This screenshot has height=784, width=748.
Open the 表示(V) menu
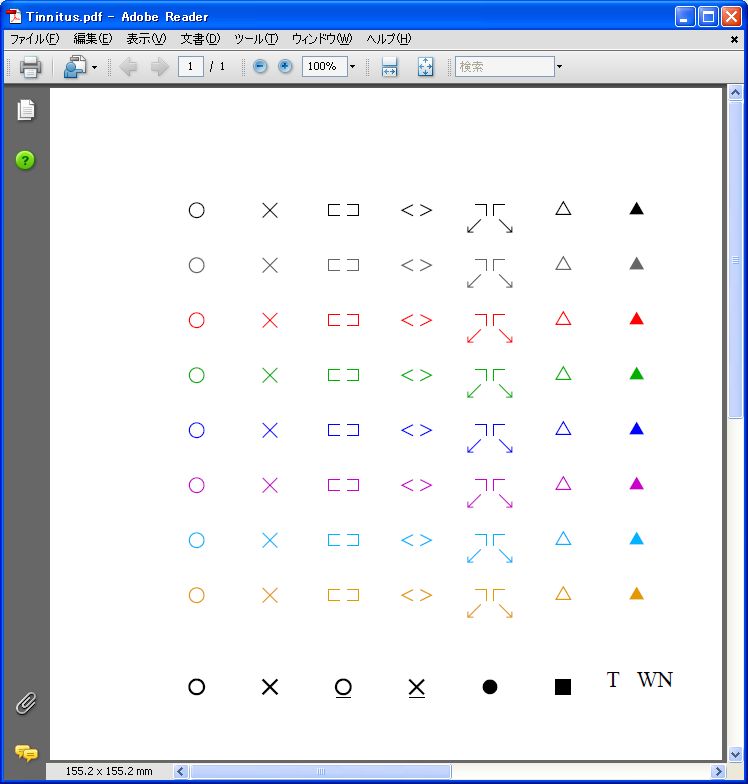[x=146, y=39]
